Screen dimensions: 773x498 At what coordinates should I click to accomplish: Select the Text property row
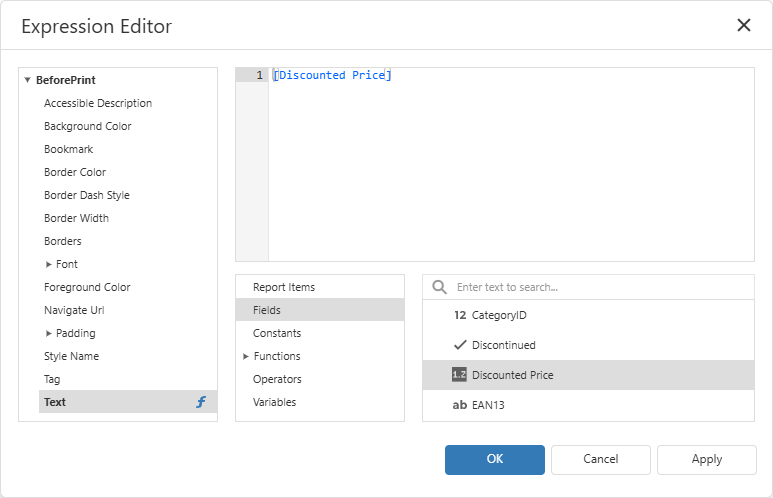pos(128,402)
